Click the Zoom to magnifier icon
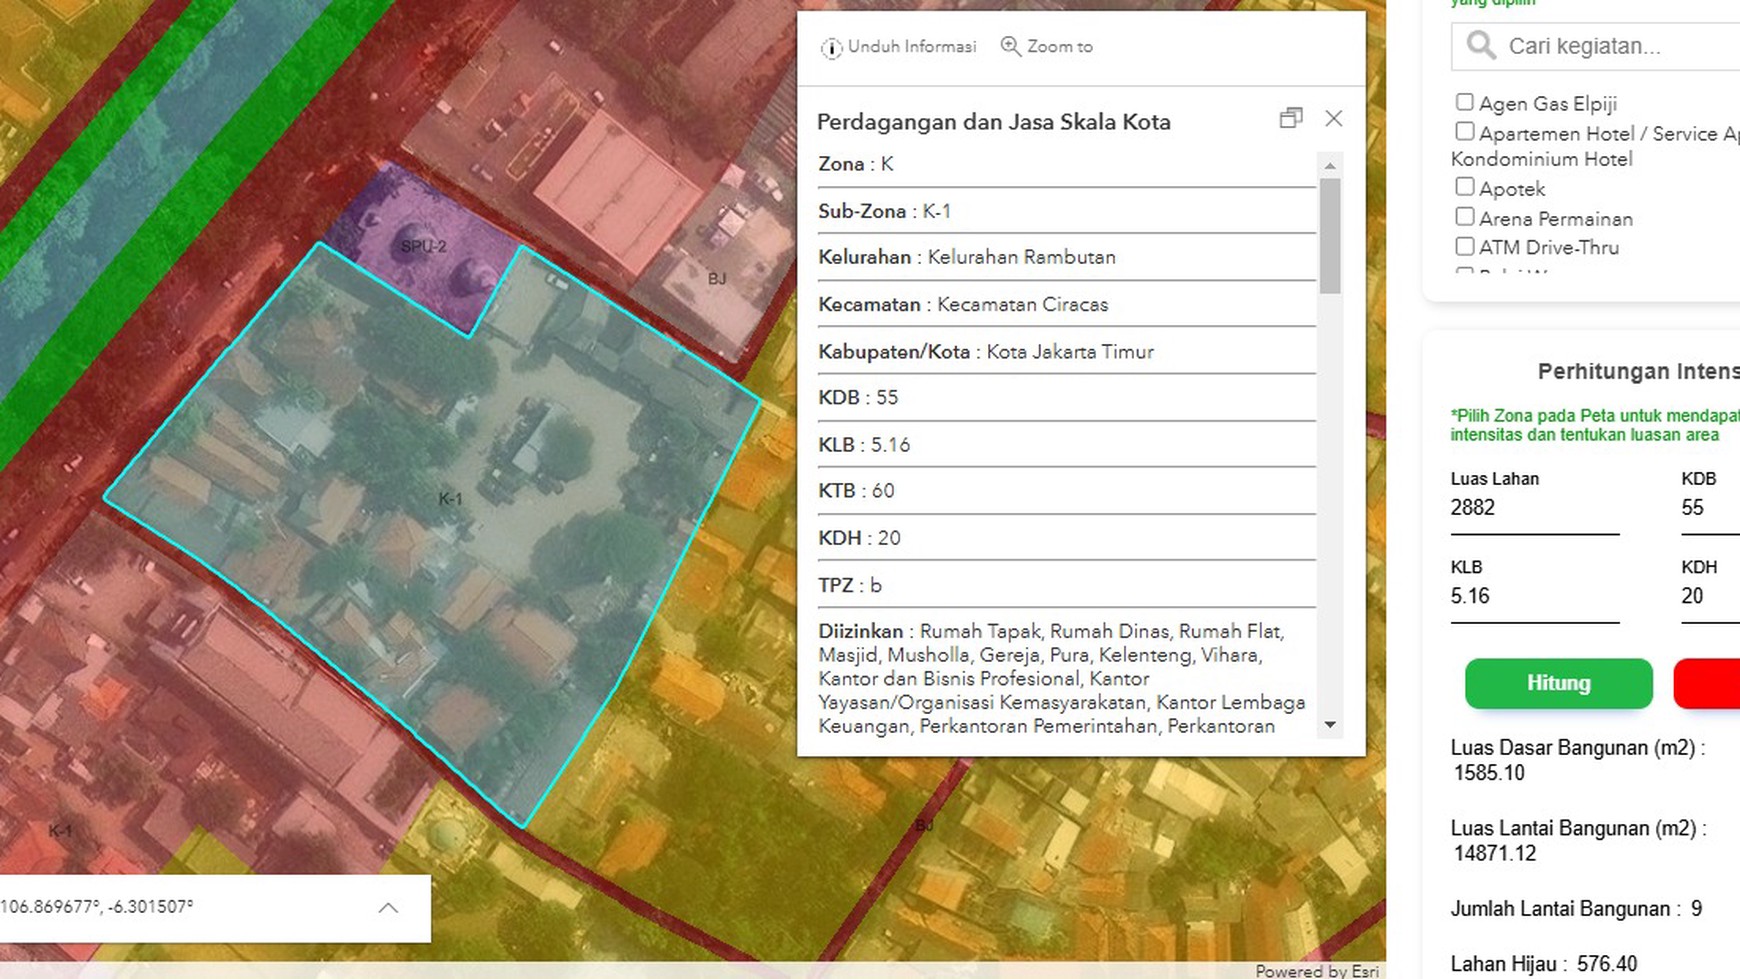 point(1011,47)
